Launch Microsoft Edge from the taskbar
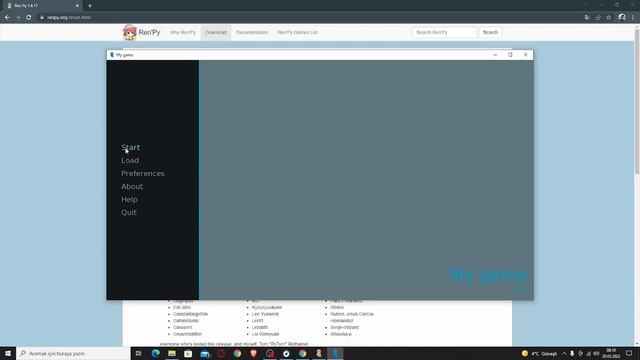Image resolution: width=640 pixels, height=360 pixels. point(156,353)
